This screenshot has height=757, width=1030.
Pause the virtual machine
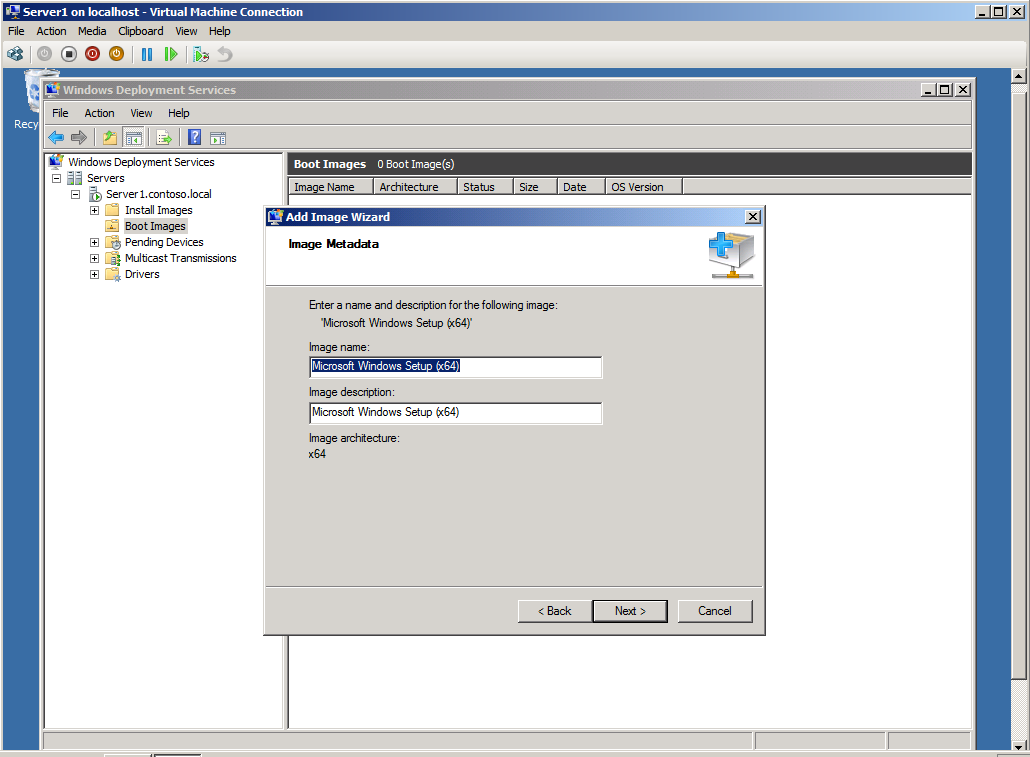[x=146, y=54]
